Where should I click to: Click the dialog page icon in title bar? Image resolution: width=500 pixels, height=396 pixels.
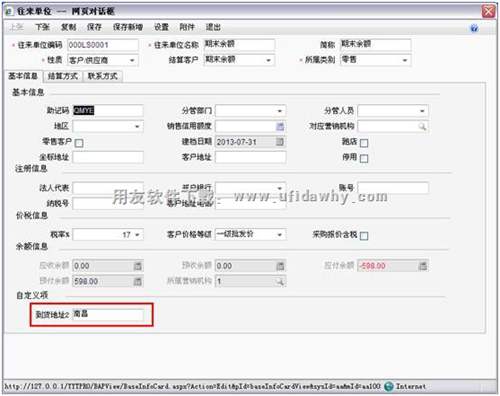click(x=9, y=11)
